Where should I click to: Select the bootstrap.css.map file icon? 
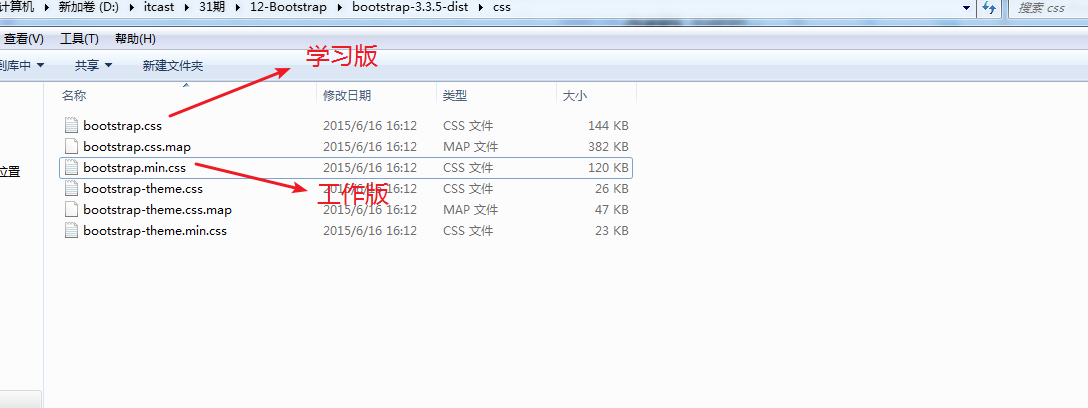pos(71,146)
